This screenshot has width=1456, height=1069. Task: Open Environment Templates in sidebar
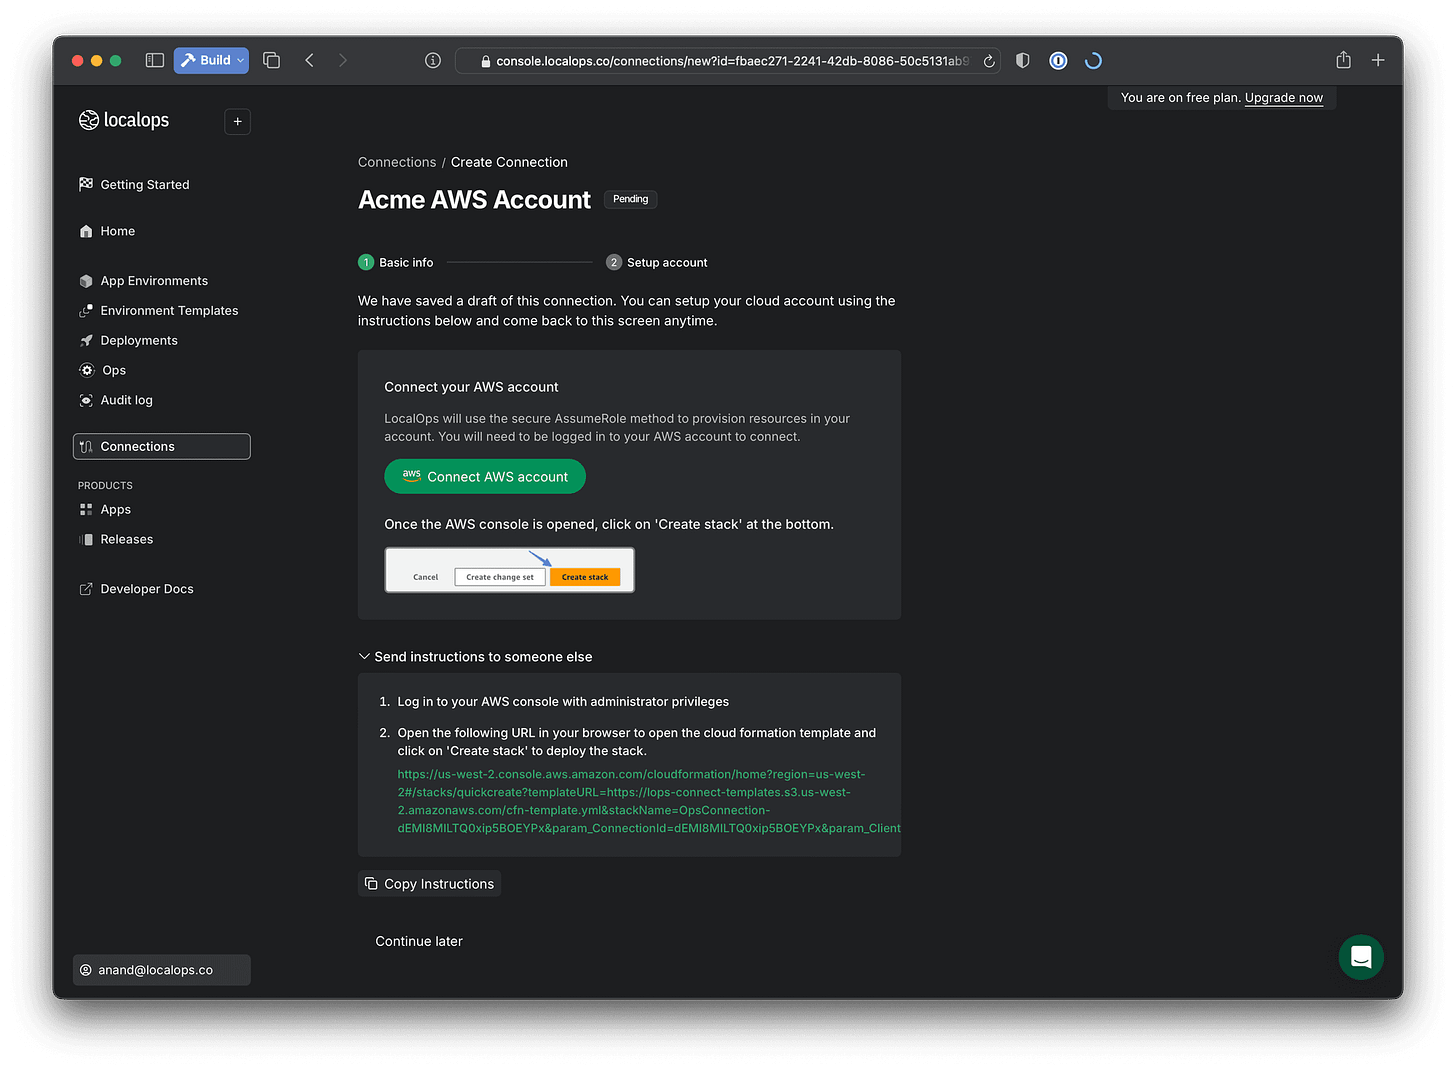point(169,311)
